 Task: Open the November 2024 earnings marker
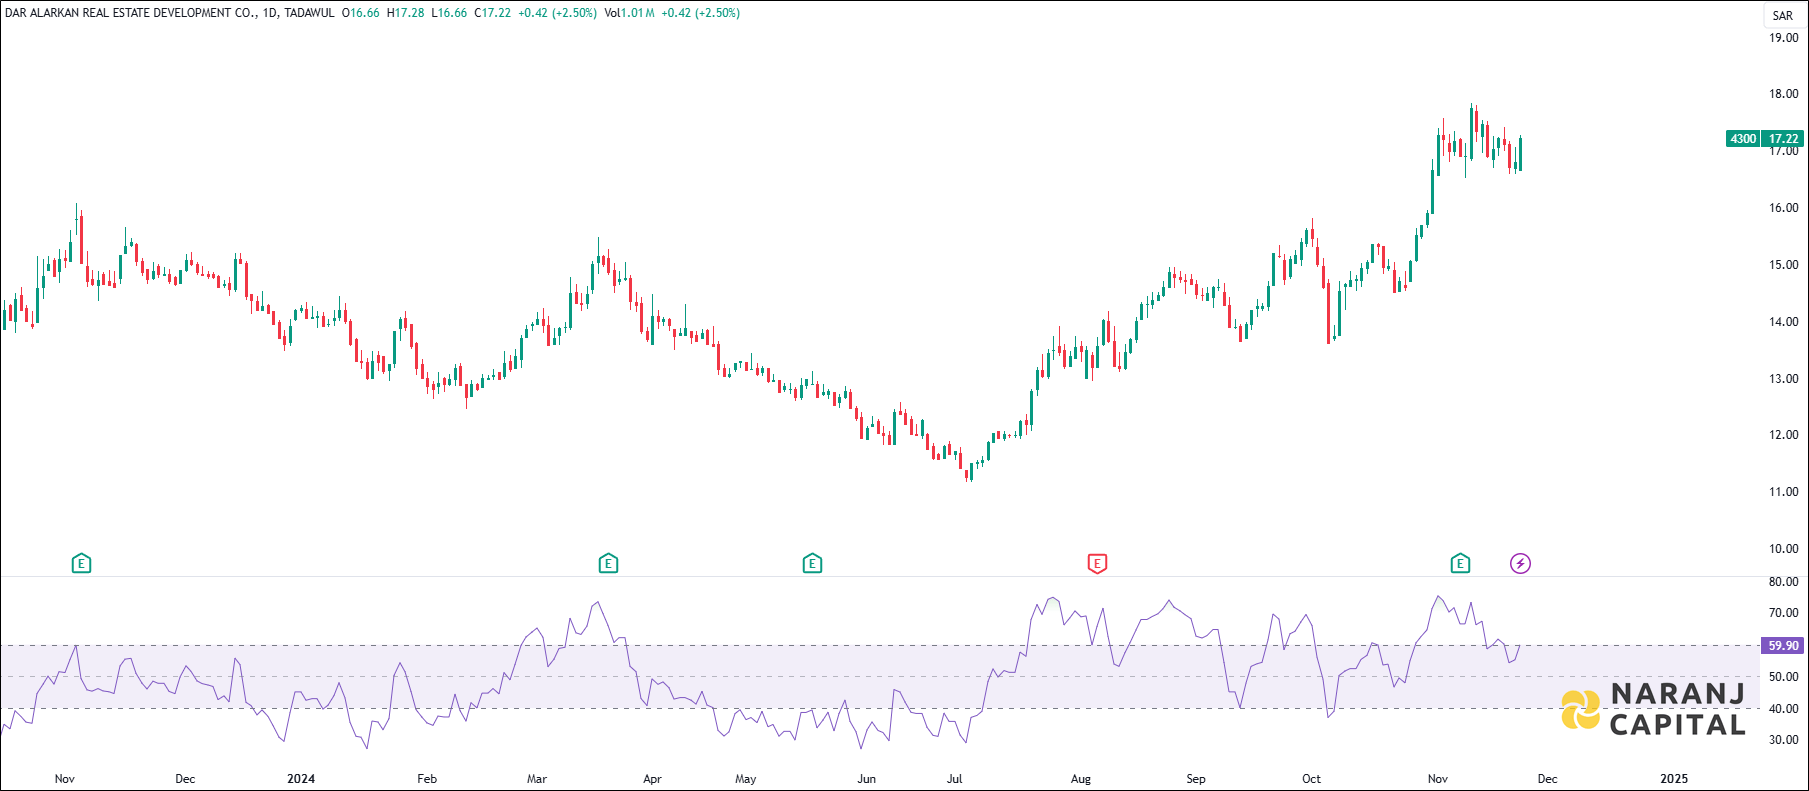[1460, 564]
